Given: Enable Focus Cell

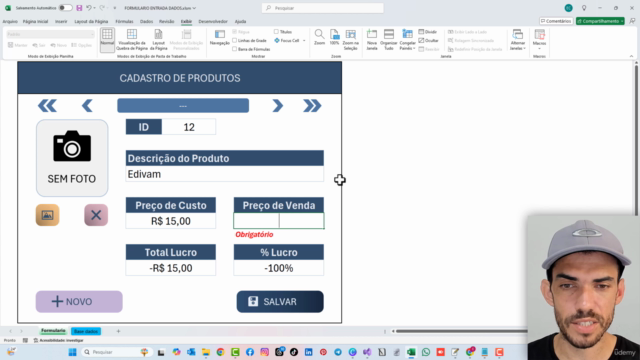Looking at the screenshot, I should [x=287, y=40].
